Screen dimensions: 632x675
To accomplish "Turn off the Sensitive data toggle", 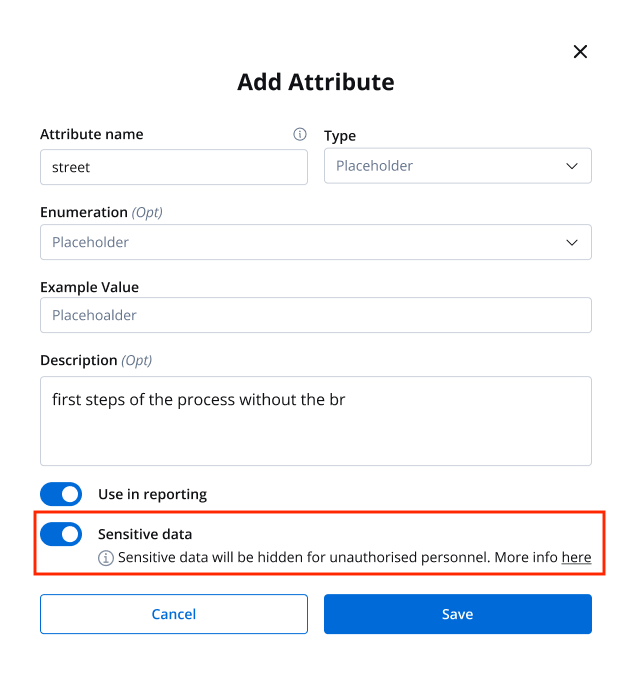I will 61,534.
